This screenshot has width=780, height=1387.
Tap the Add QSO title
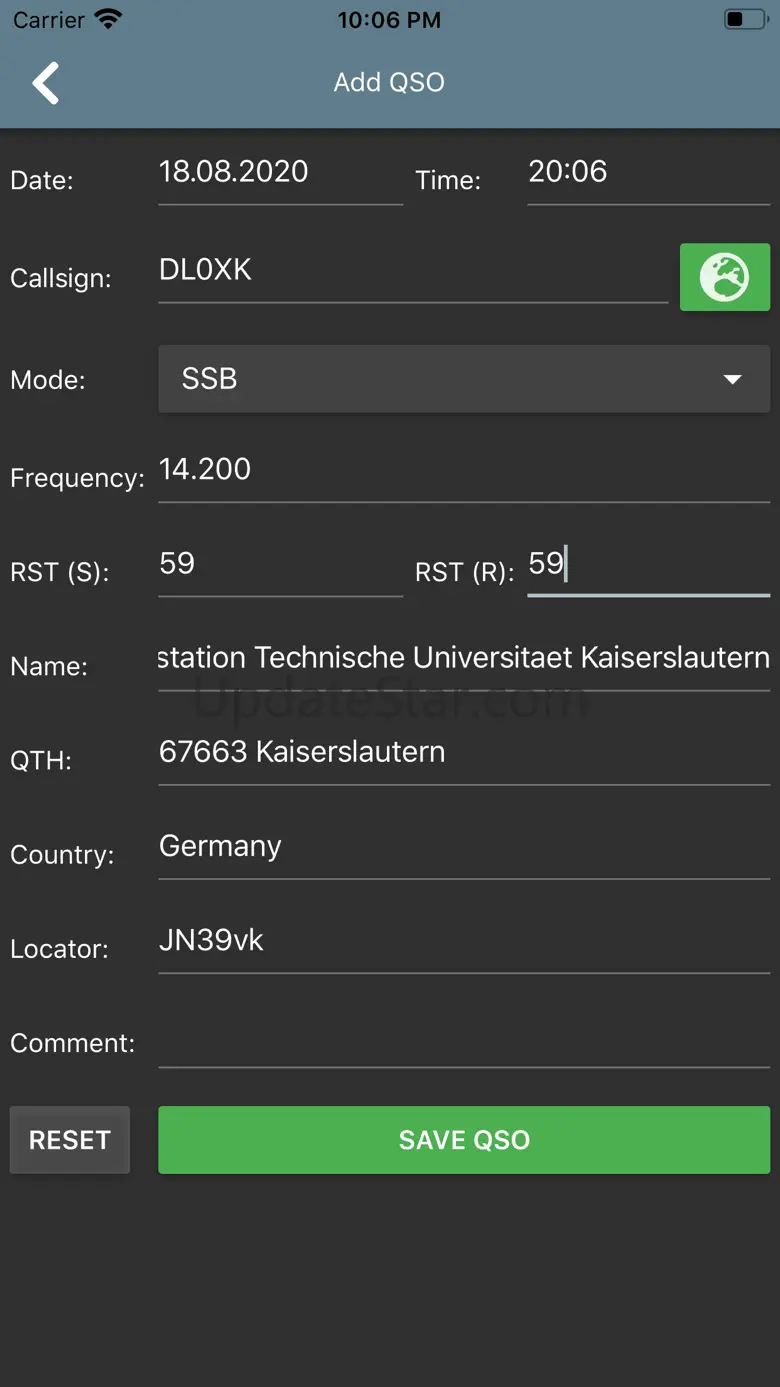389,82
